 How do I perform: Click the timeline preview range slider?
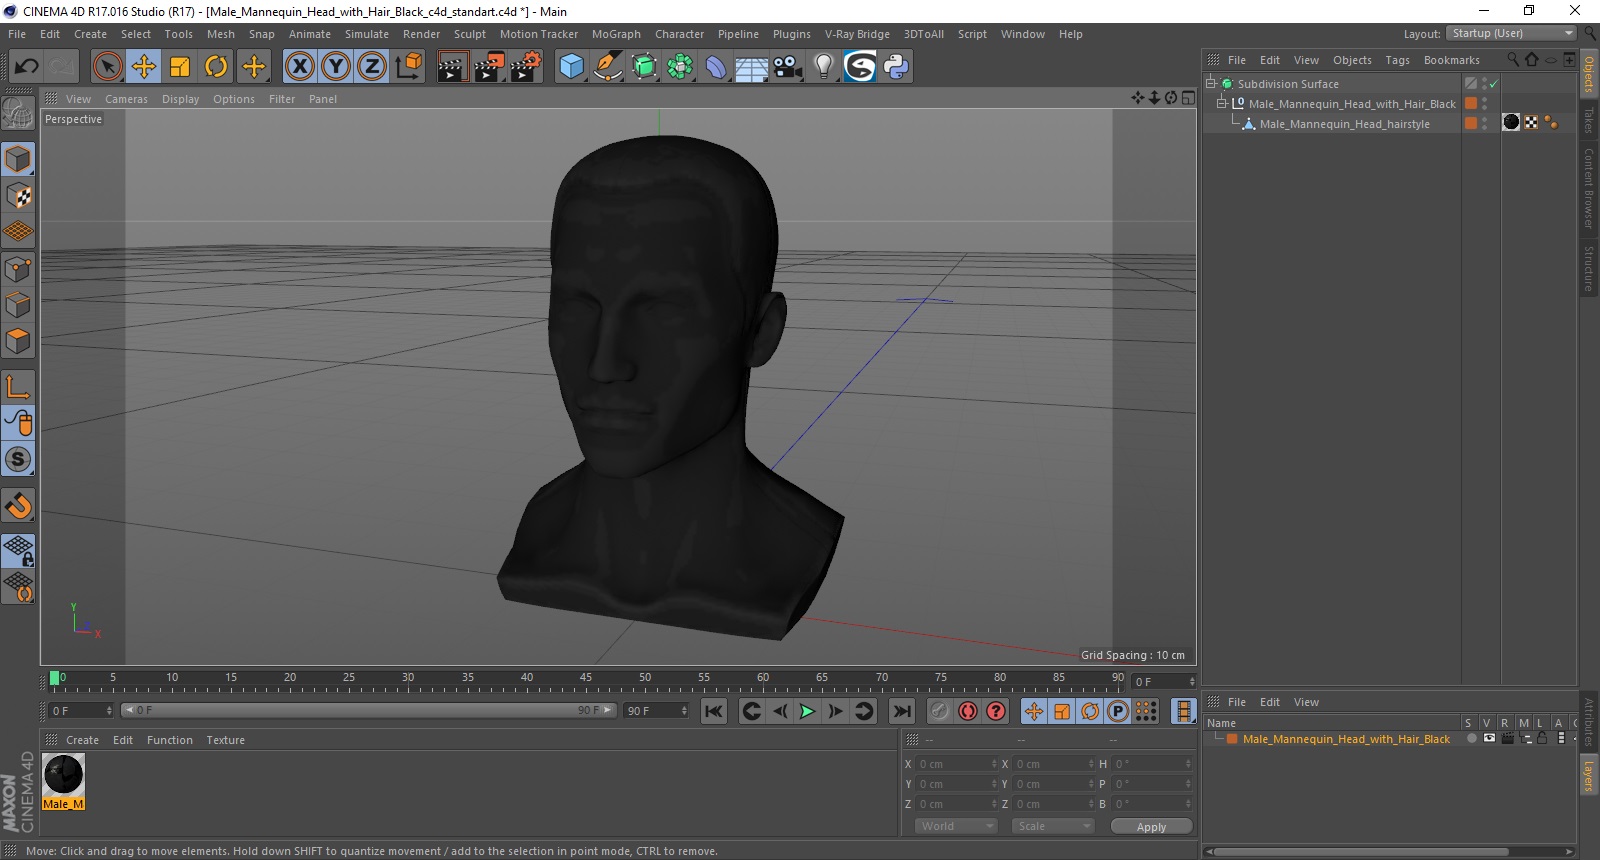[x=368, y=711]
